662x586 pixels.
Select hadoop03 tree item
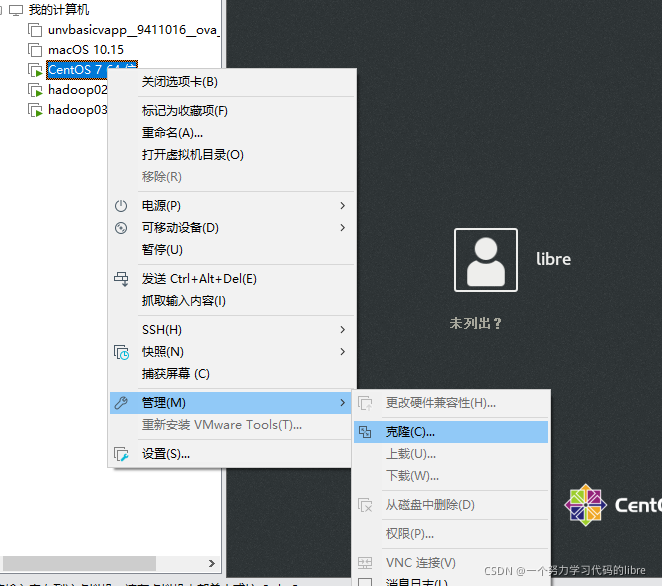78,110
